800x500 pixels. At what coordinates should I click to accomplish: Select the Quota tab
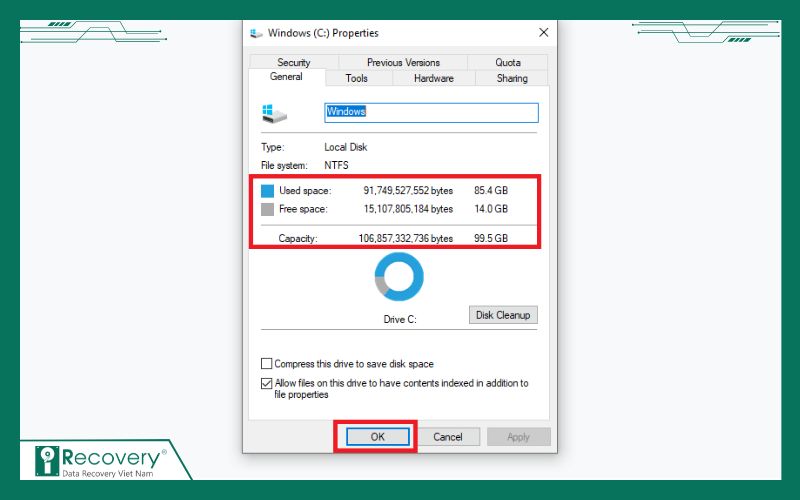coord(508,62)
